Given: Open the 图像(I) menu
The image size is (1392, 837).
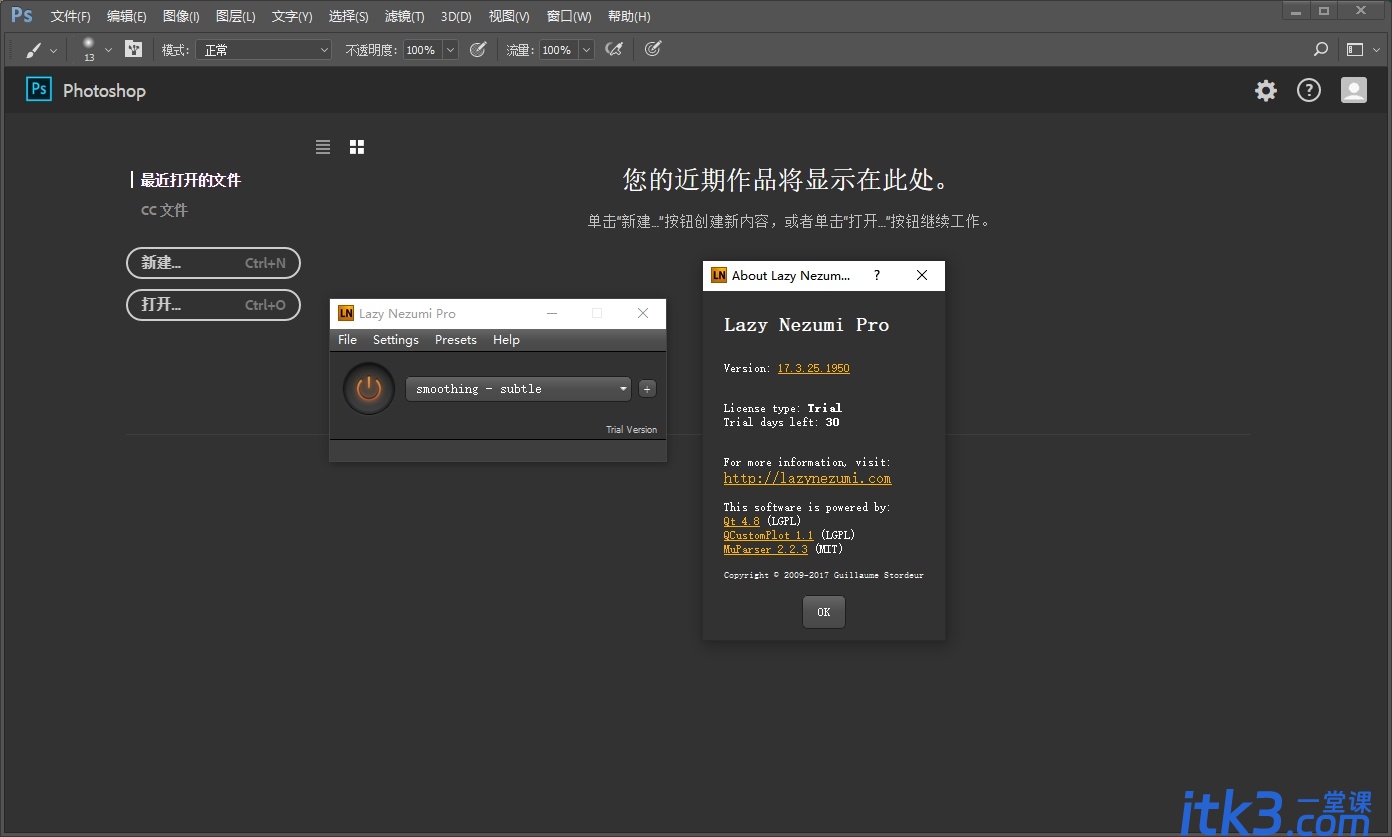Looking at the screenshot, I should pyautogui.click(x=181, y=16).
